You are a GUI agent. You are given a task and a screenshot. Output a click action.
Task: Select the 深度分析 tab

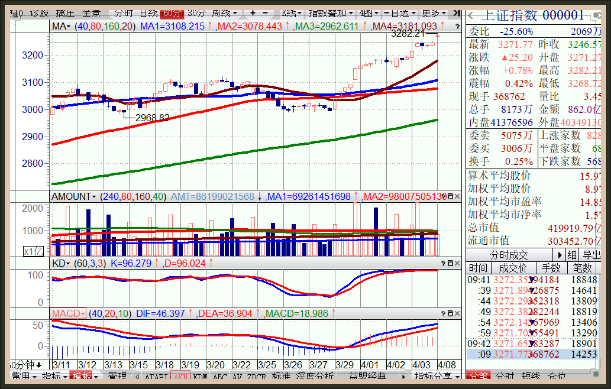point(315,376)
